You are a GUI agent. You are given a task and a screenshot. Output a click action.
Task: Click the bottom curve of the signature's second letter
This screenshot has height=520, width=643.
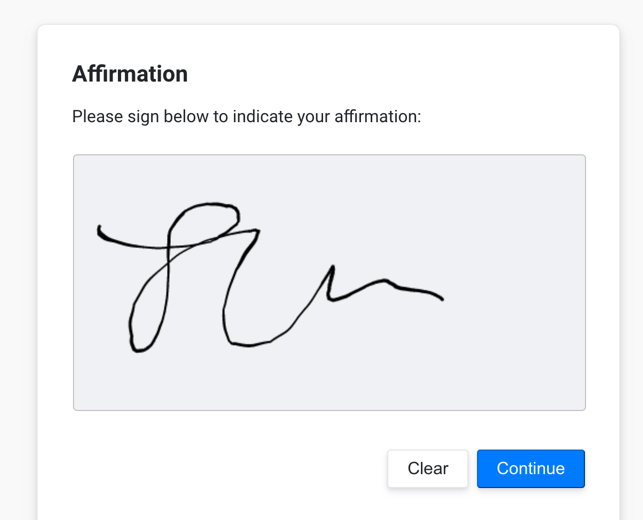(248, 344)
